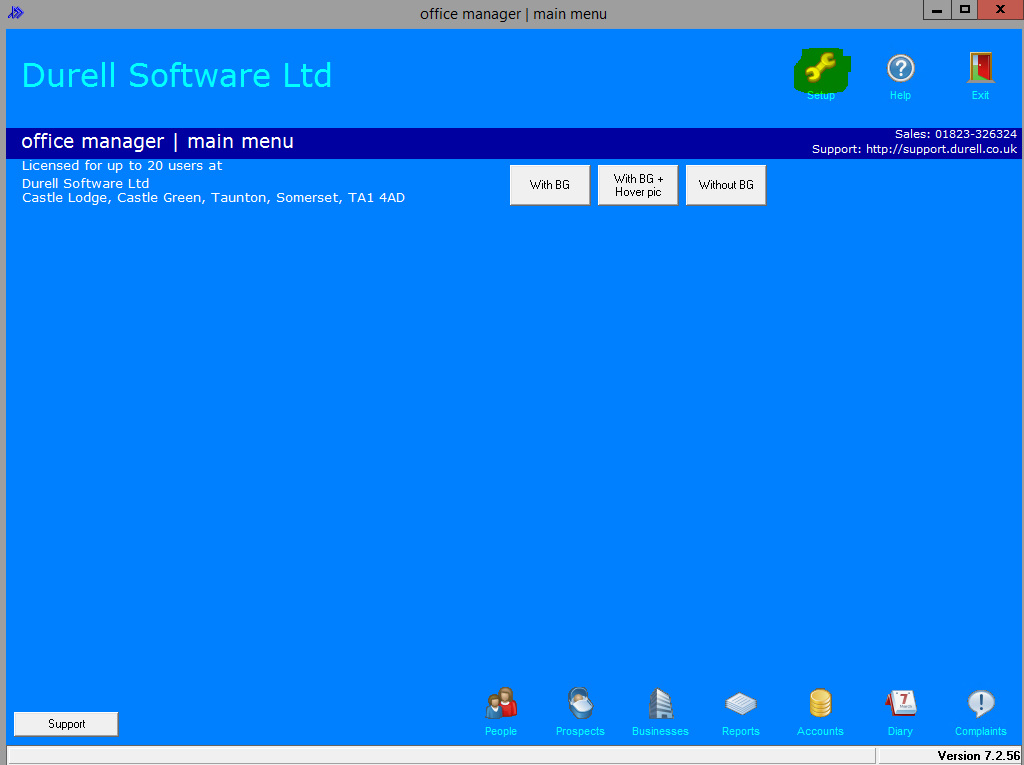Image resolution: width=1024 pixels, height=765 pixels.
Task: Click the app icon in title bar
Action: point(16,12)
